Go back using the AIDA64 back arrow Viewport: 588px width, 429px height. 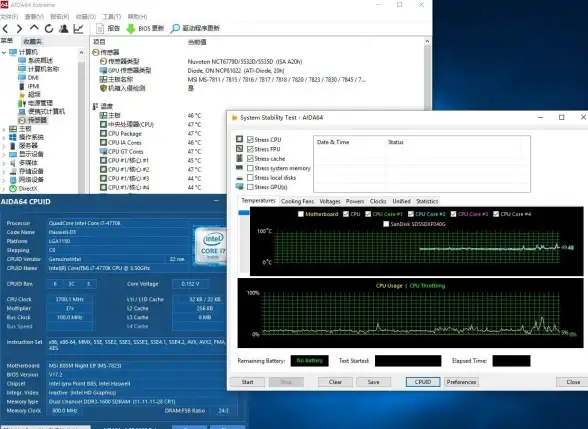click(5, 28)
